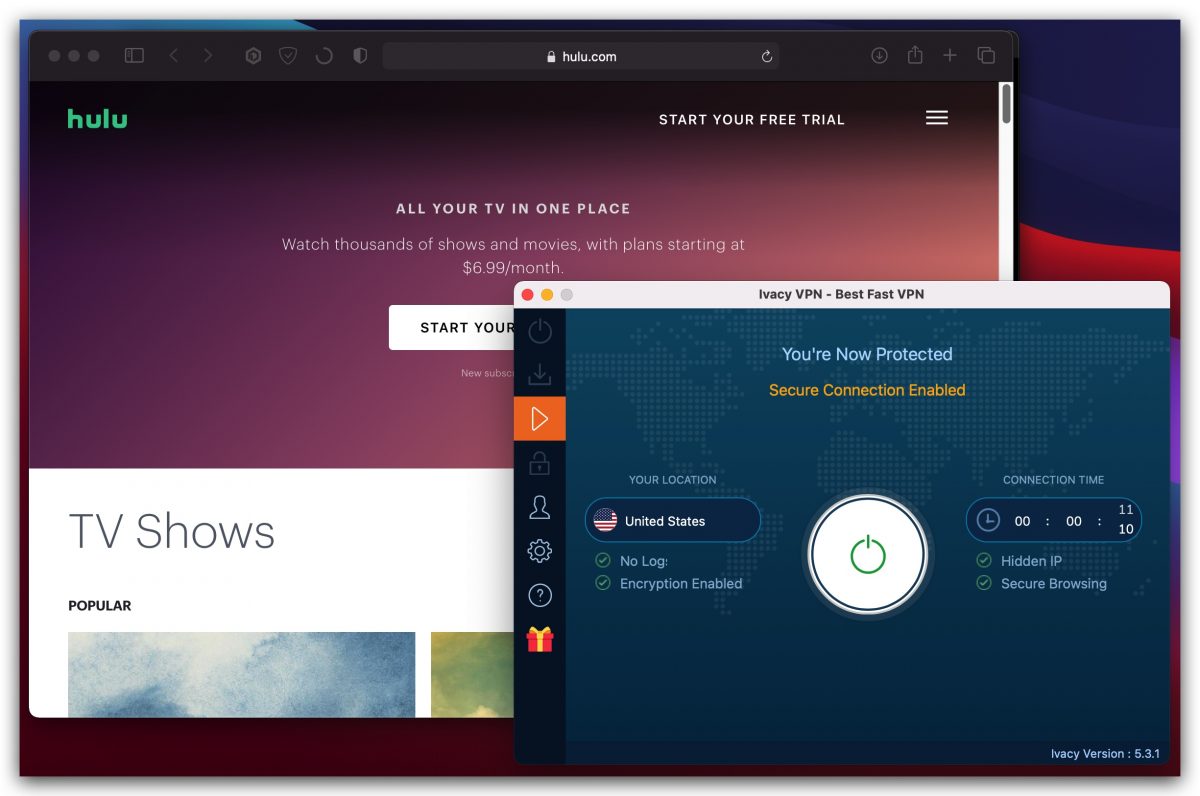This screenshot has height=796, width=1200.
Task: Click the circular loading extension icon in Safari
Action: 324,56
